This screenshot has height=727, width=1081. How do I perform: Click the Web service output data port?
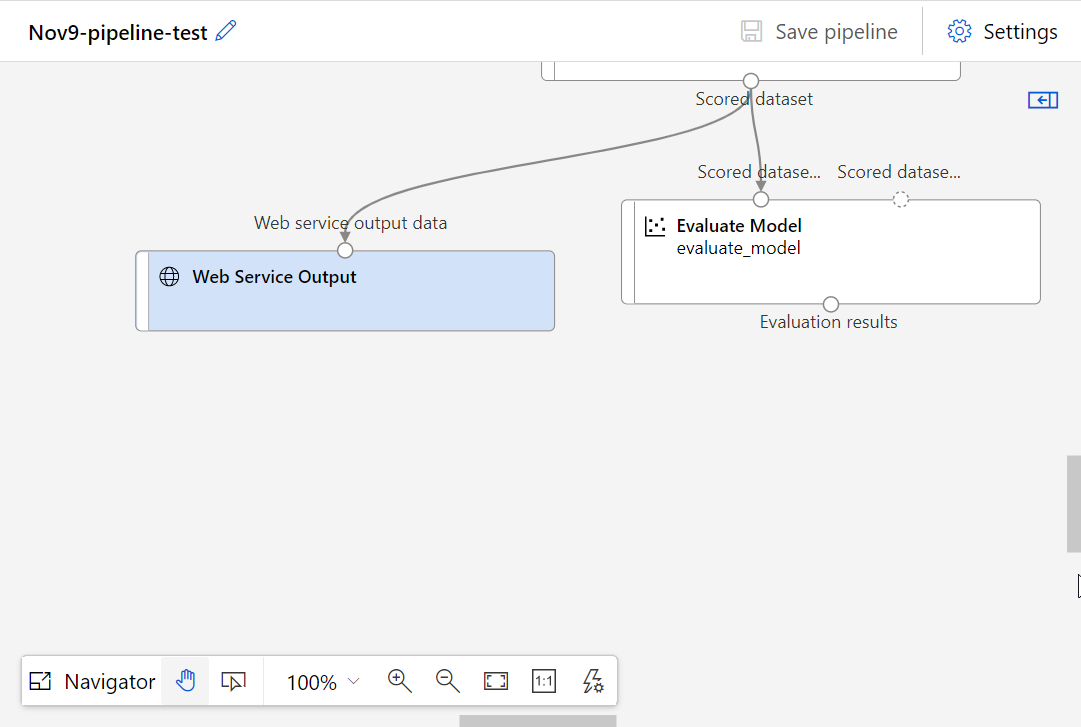point(345,250)
